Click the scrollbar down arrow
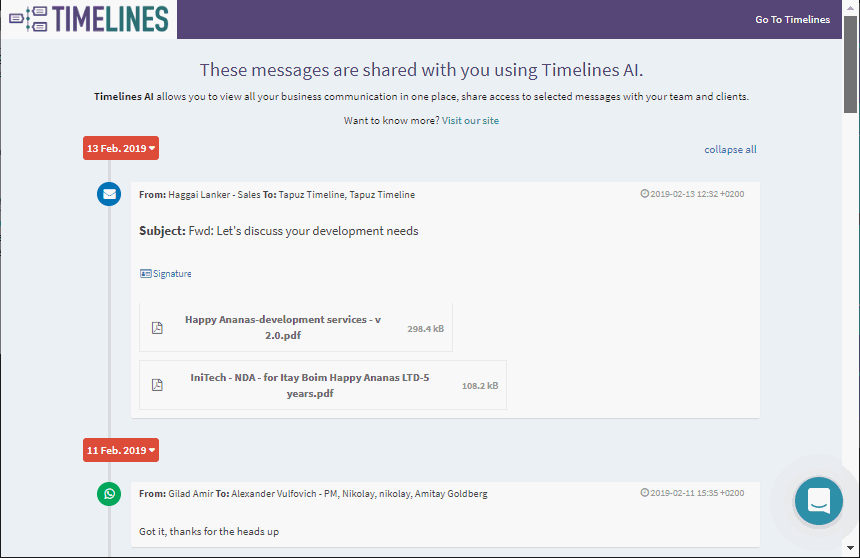Viewport: 860px width, 558px height. click(x=851, y=548)
